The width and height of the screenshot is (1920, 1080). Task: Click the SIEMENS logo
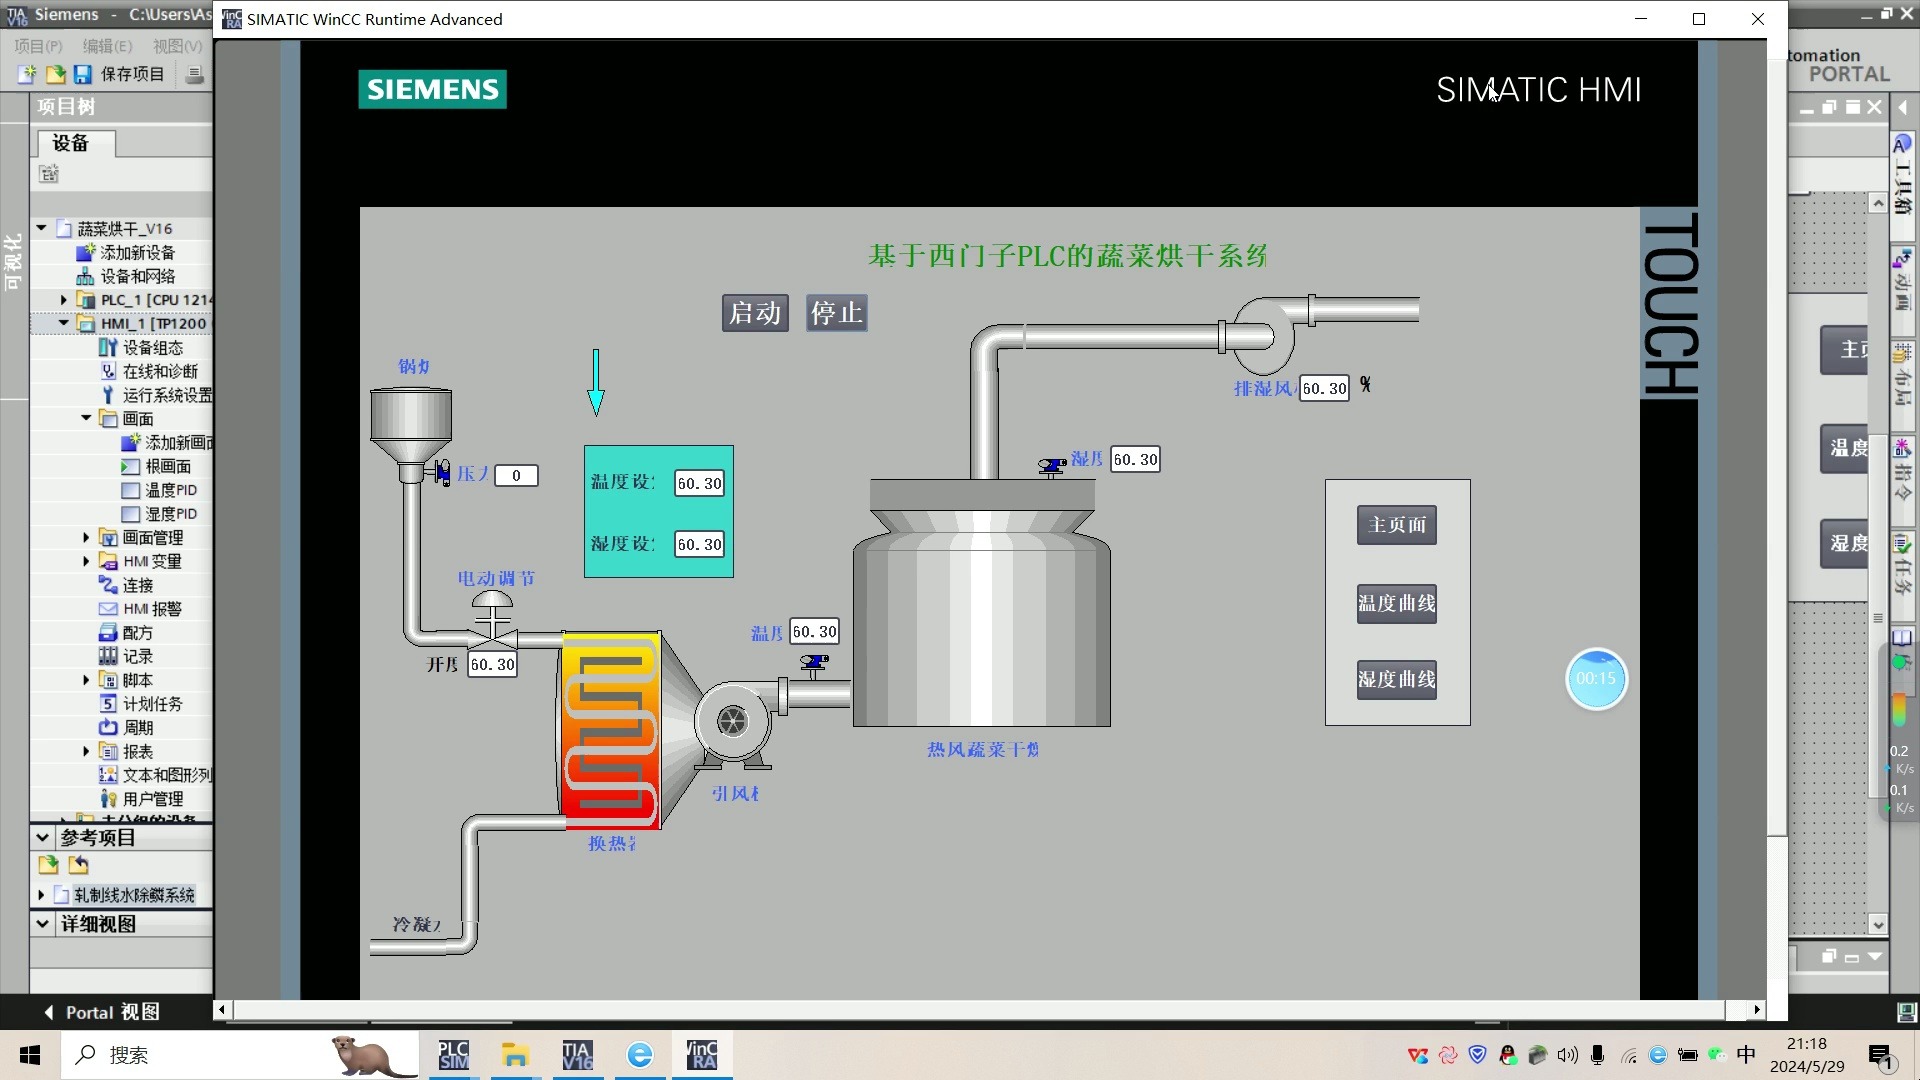coord(432,89)
